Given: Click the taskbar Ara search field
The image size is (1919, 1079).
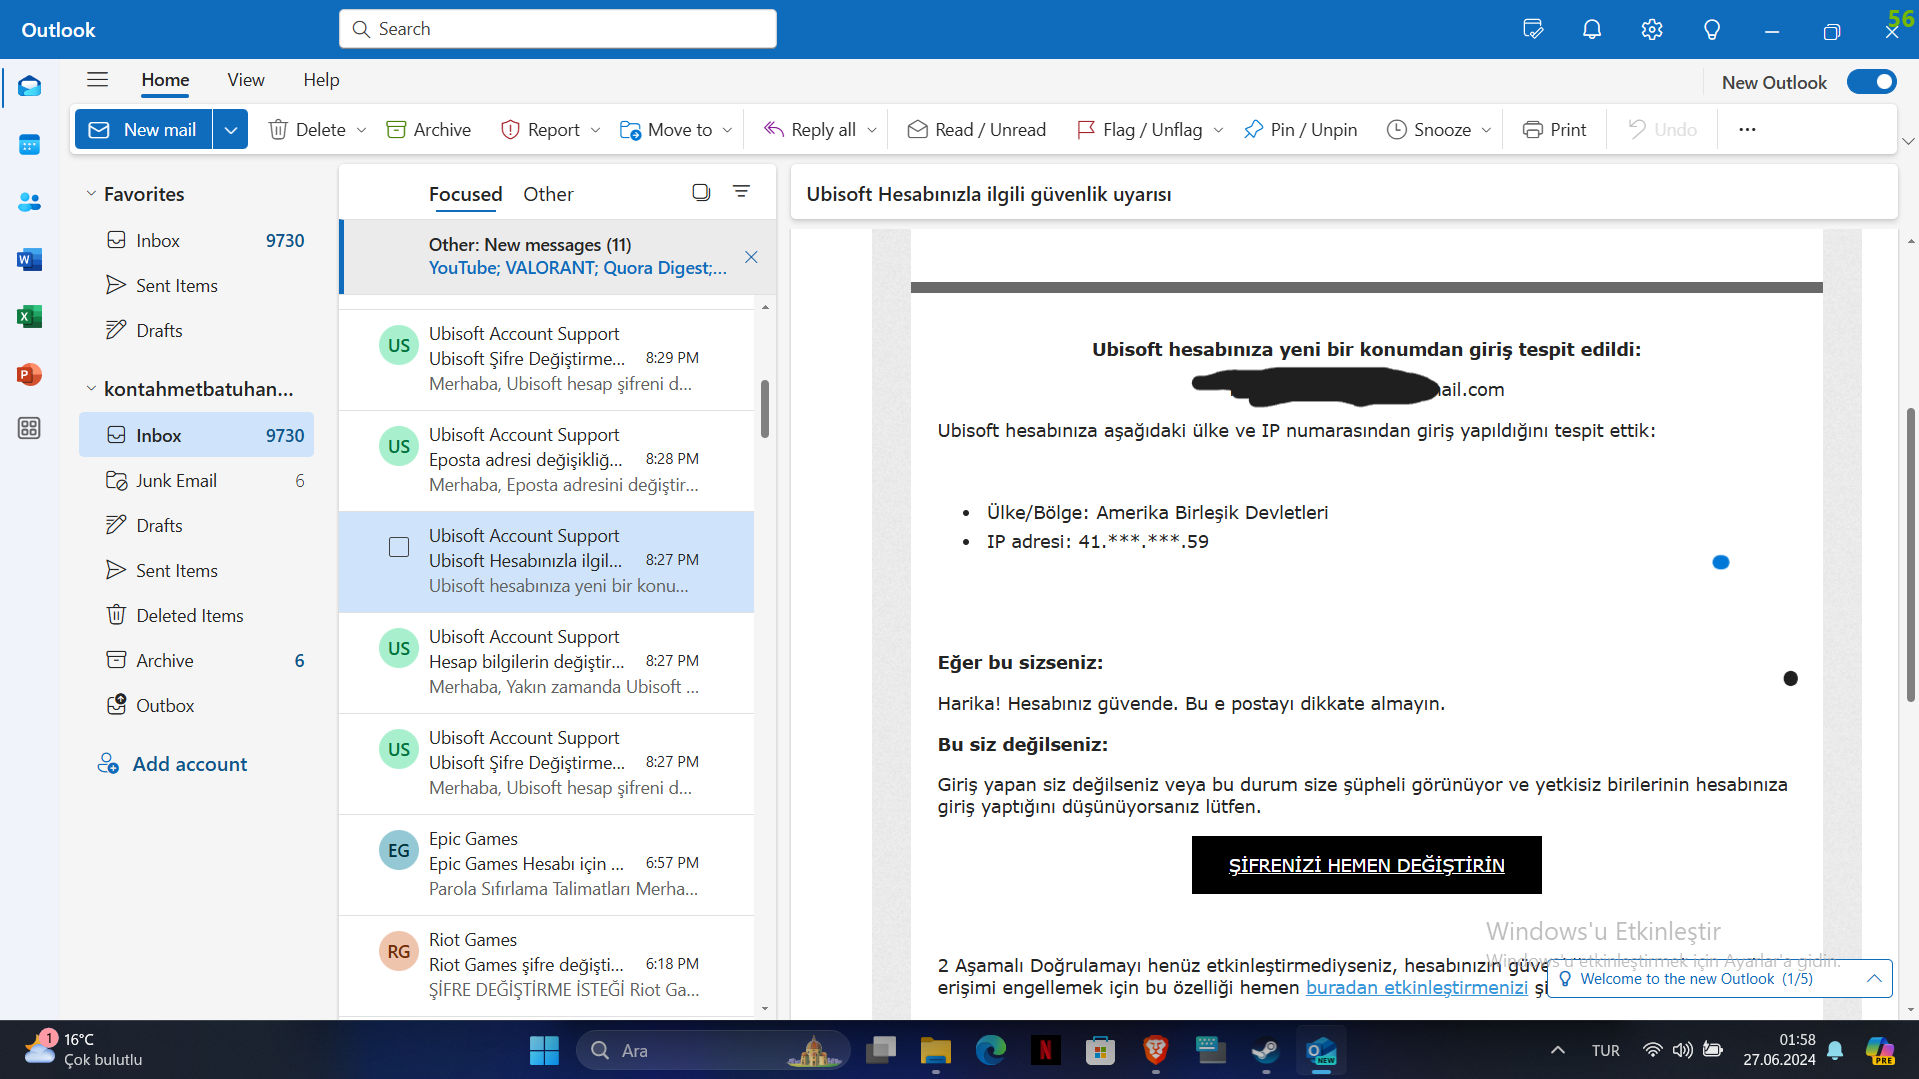Looking at the screenshot, I should tap(713, 1051).
